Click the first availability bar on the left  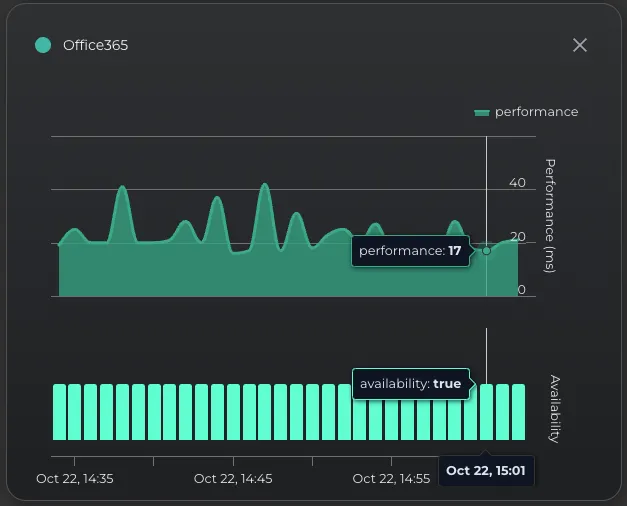pos(59,412)
